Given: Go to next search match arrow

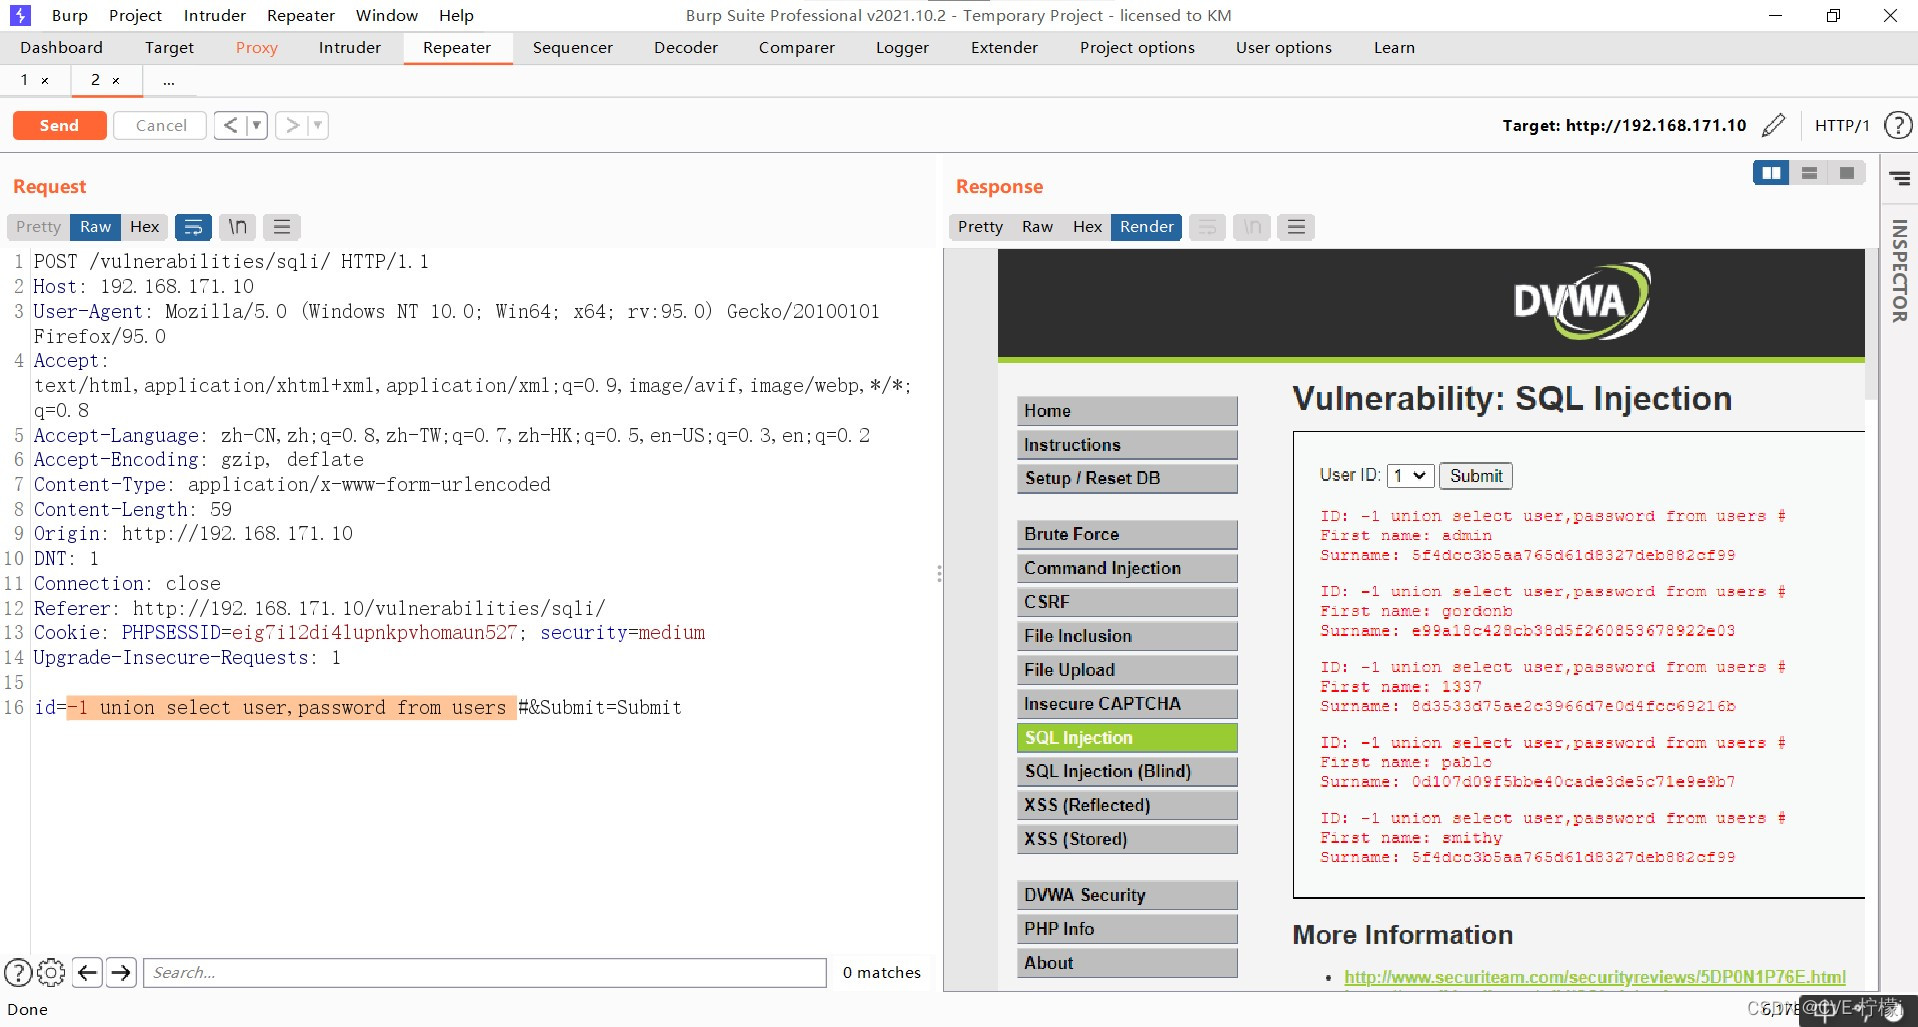Looking at the screenshot, I should click(121, 972).
